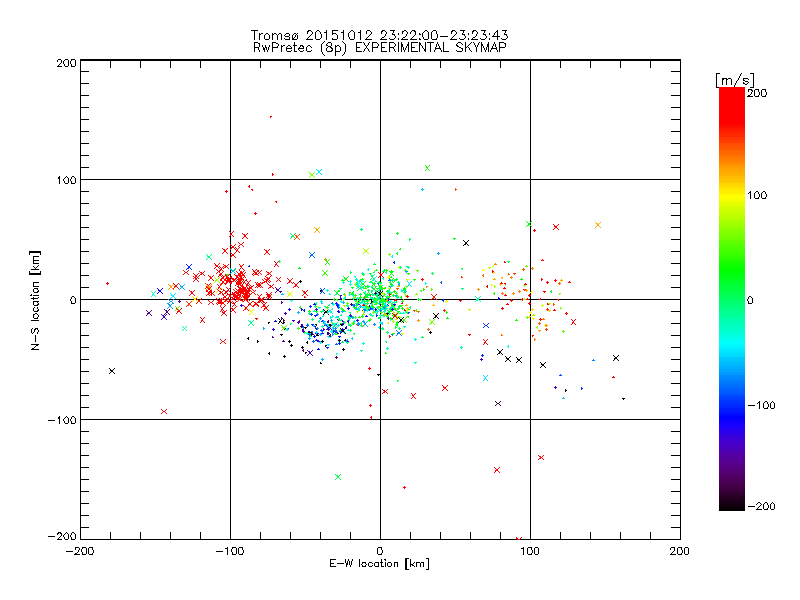The height and width of the screenshot is (600, 800).
Task: Click the "E-W location [km]" axis label
Action: [379, 563]
